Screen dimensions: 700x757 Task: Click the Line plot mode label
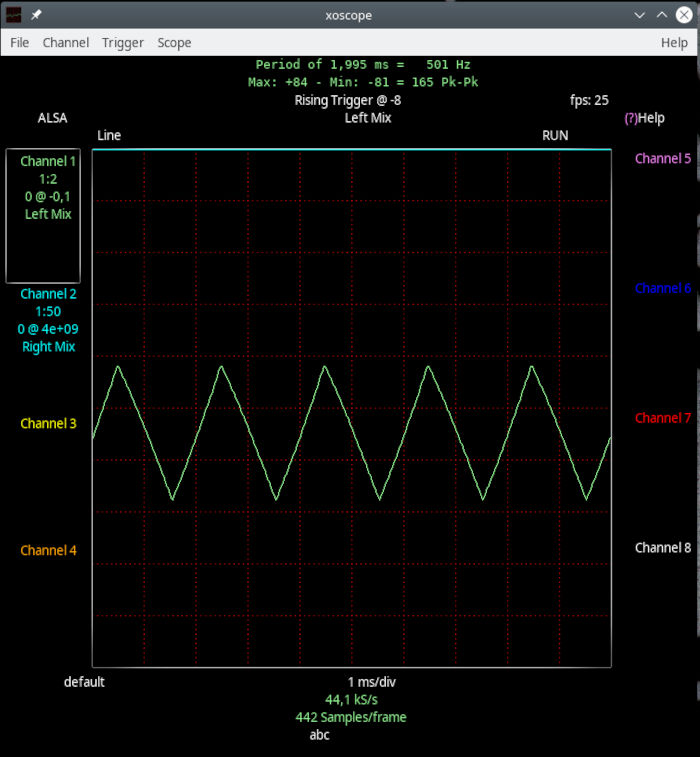[109, 135]
